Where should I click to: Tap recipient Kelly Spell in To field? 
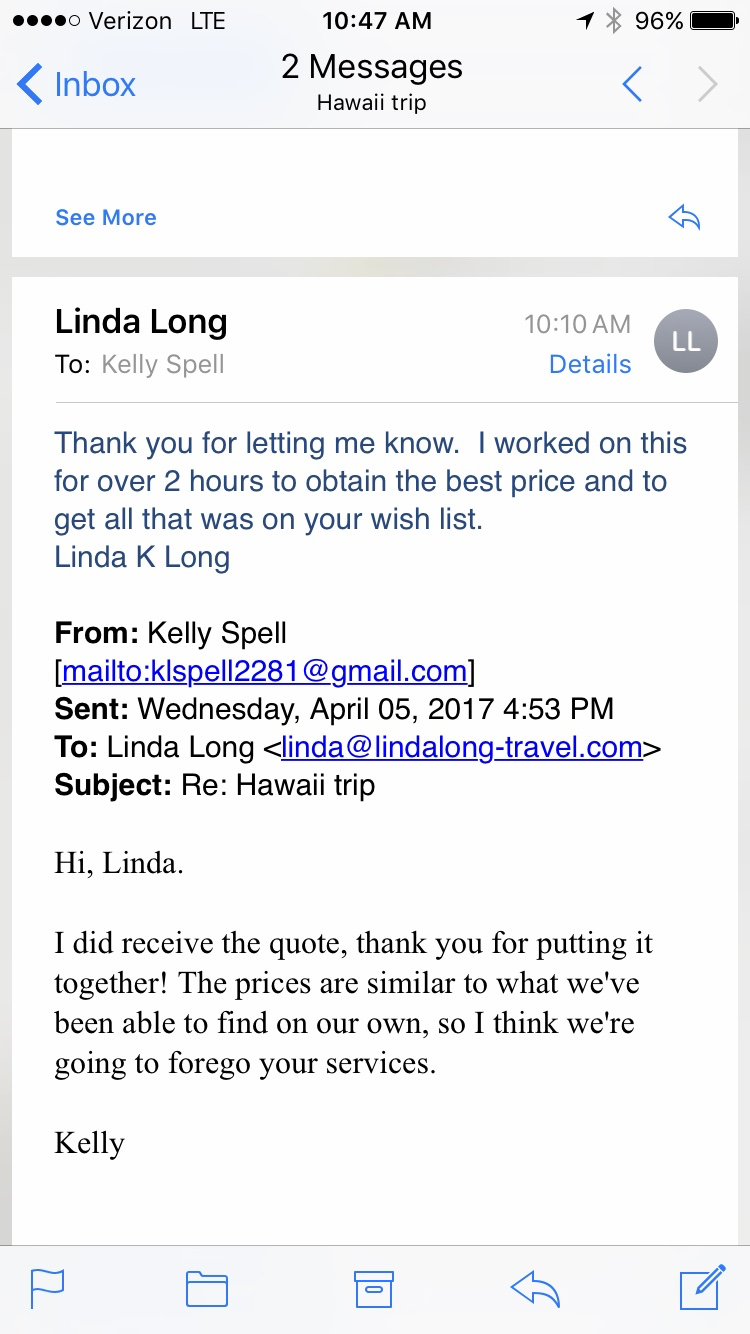(x=163, y=365)
